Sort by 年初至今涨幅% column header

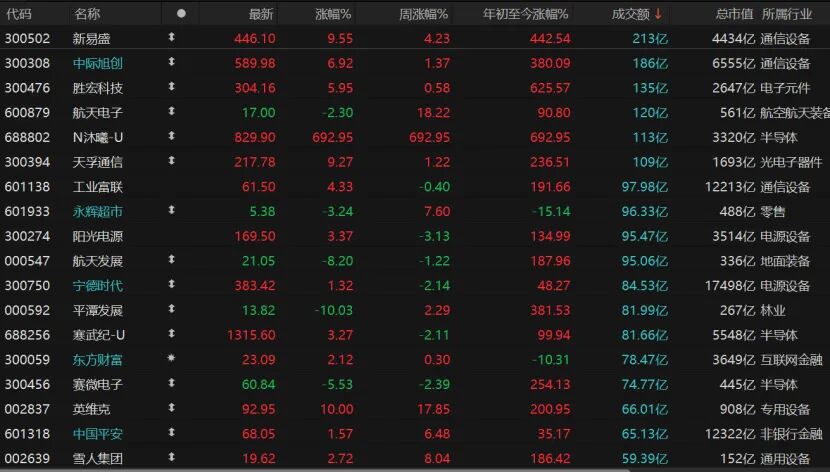click(525, 14)
